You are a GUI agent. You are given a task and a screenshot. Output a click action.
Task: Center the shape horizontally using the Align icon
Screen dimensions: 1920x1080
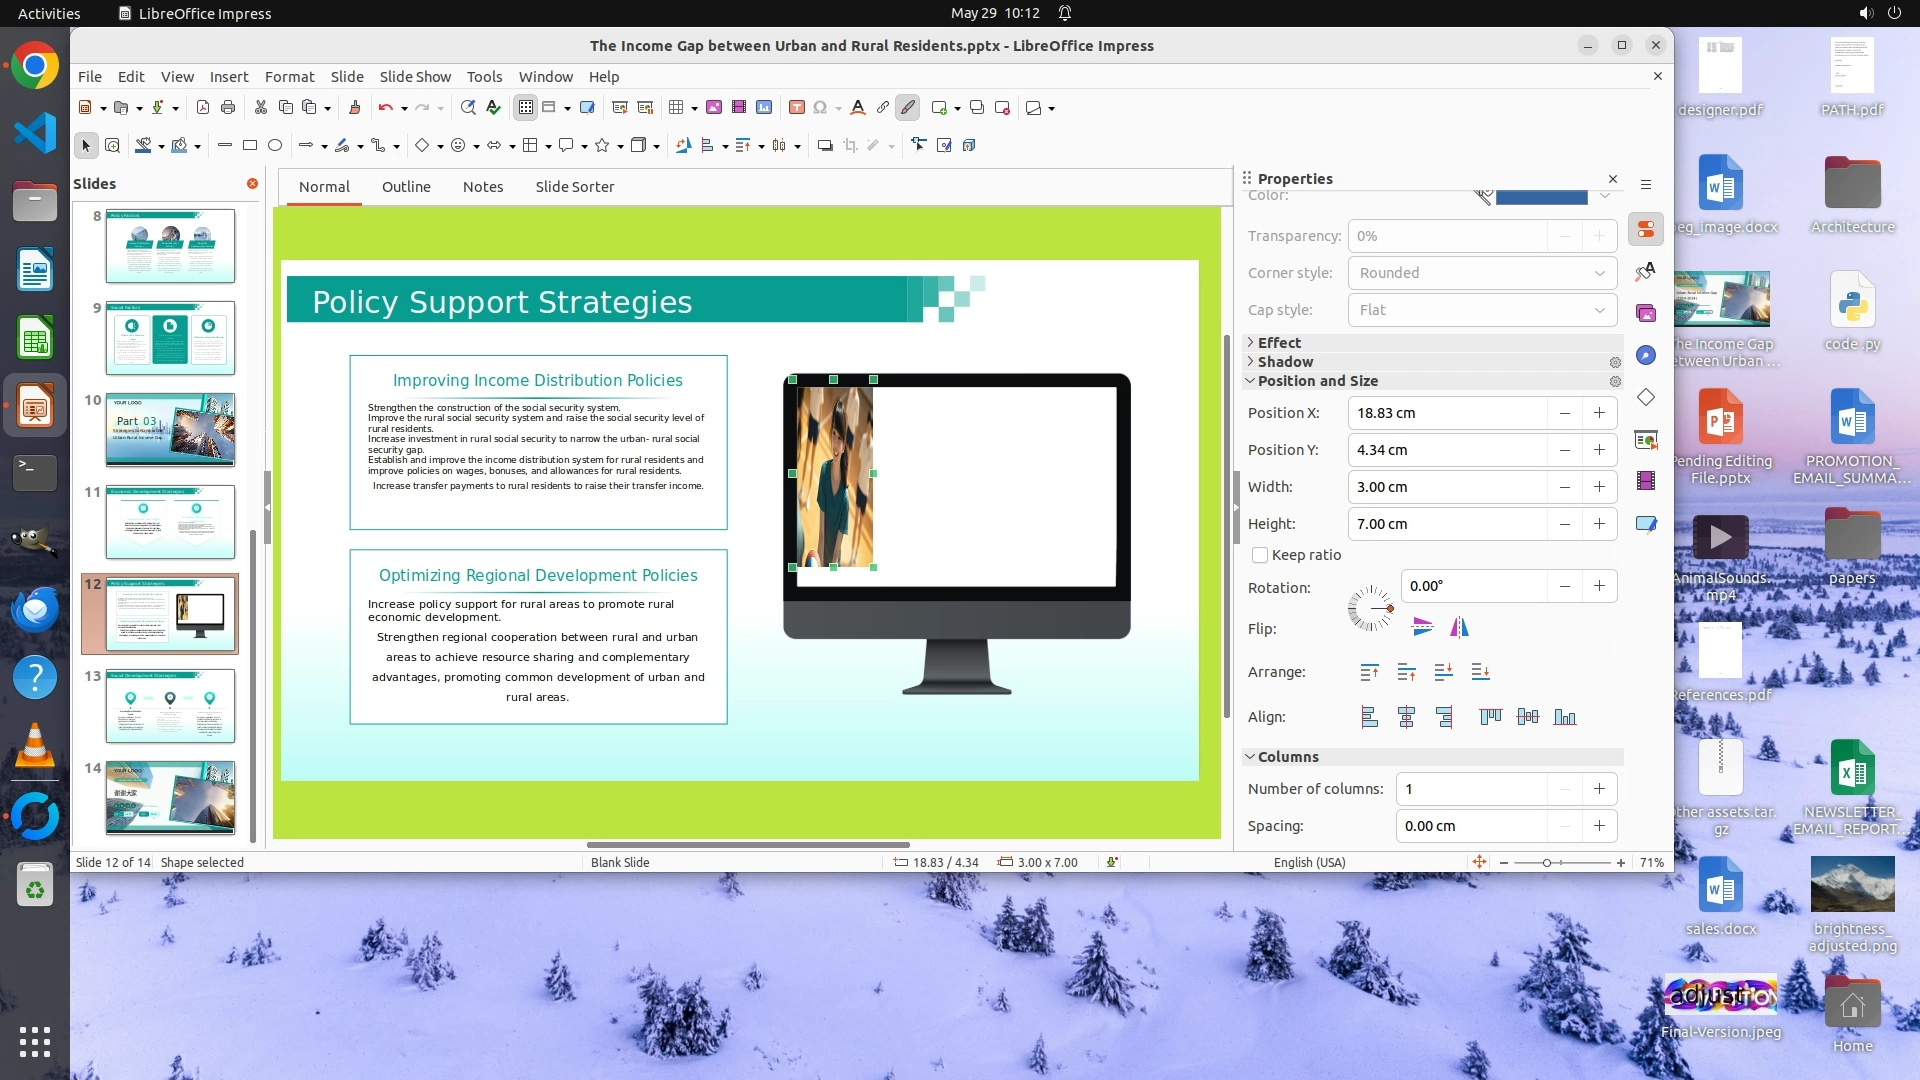pyautogui.click(x=1406, y=717)
